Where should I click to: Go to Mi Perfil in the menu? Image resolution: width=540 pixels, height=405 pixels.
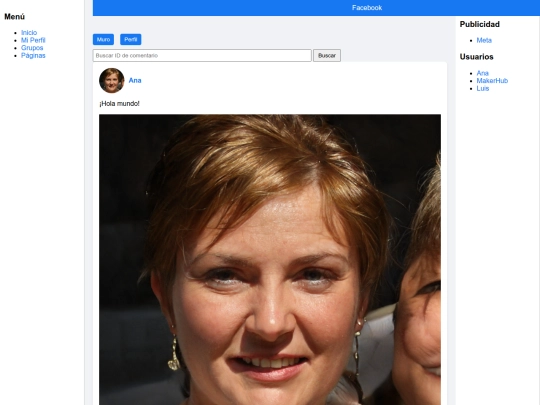[x=33, y=40]
